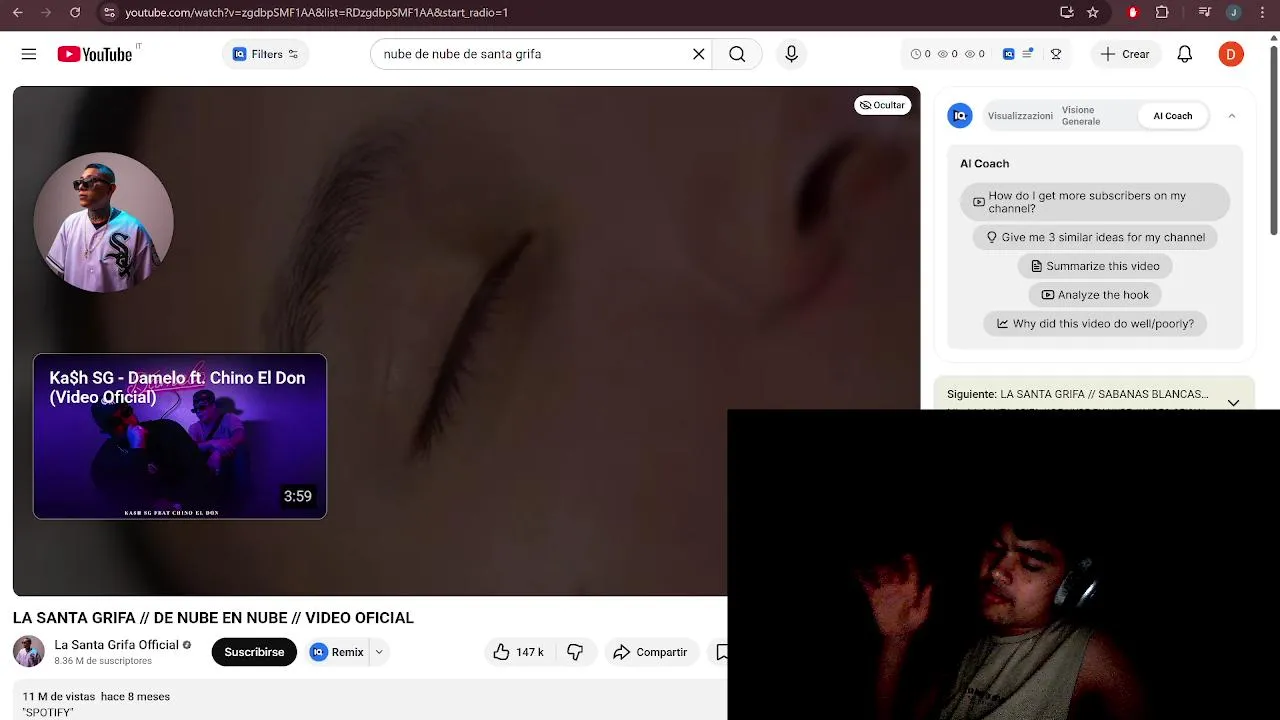The height and width of the screenshot is (720, 1280).
Task: Open site information icon in address bar
Action: pyautogui.click(x=109, y=12)
